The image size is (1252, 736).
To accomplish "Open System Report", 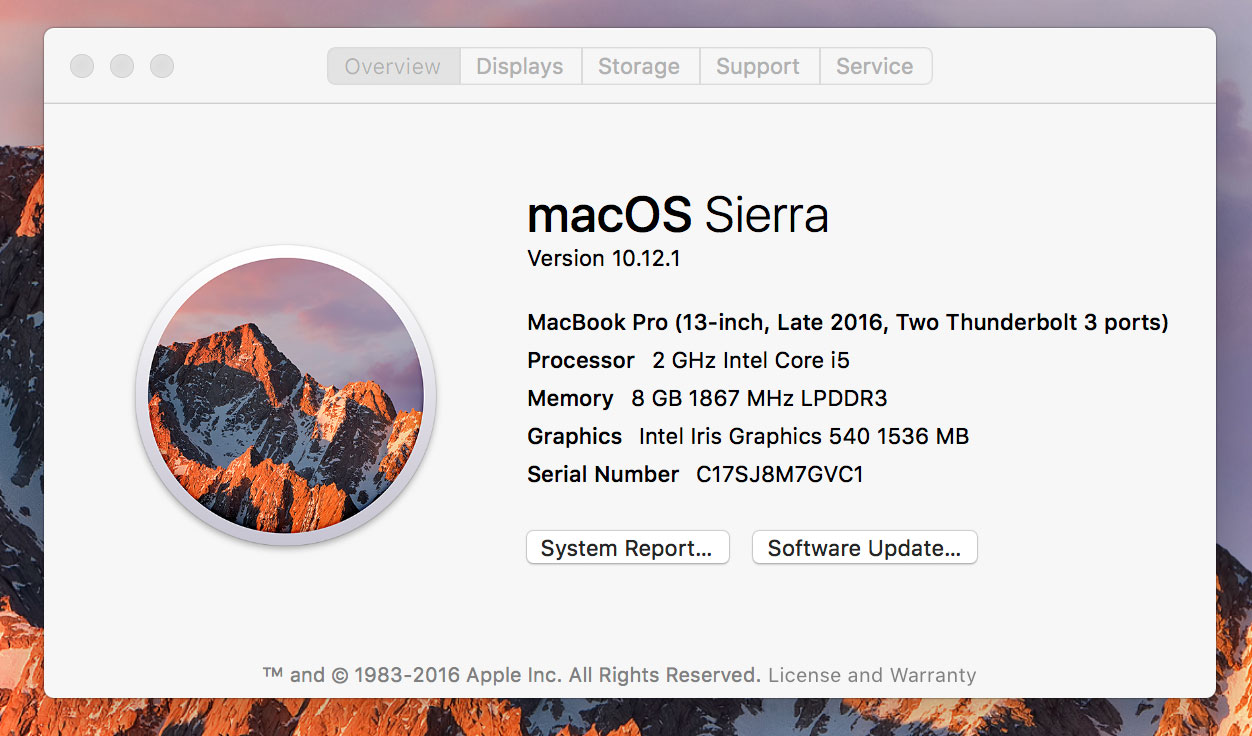I will [627, 548].
